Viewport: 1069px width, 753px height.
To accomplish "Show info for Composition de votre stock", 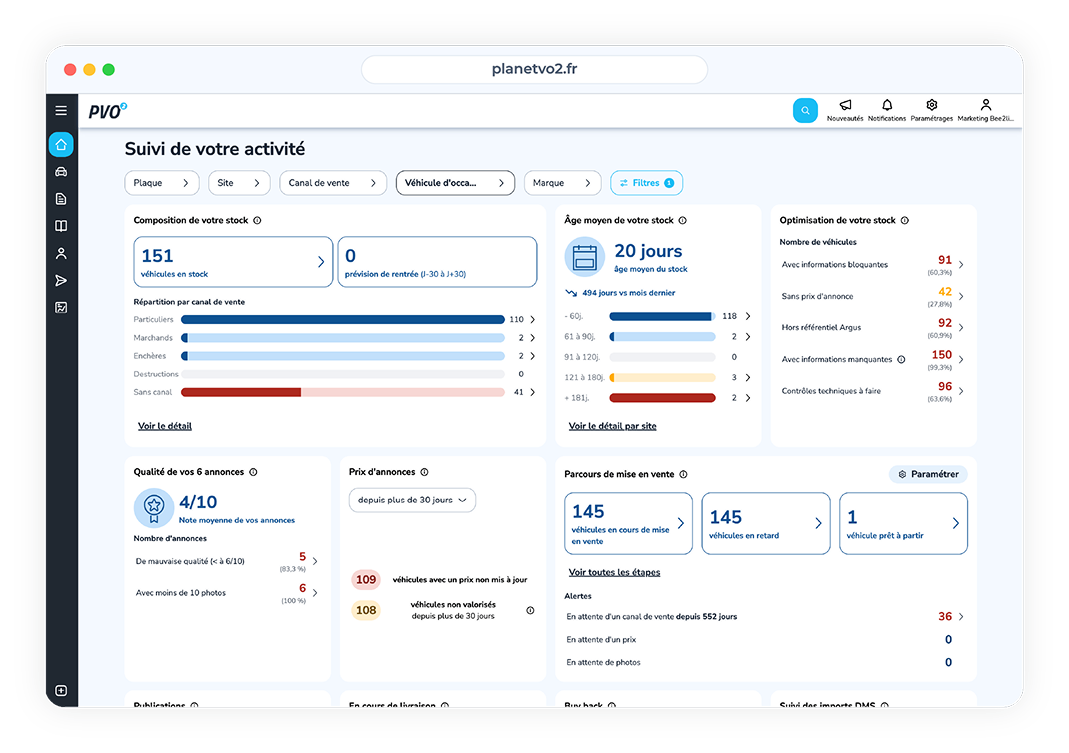I will click(257, 220).
